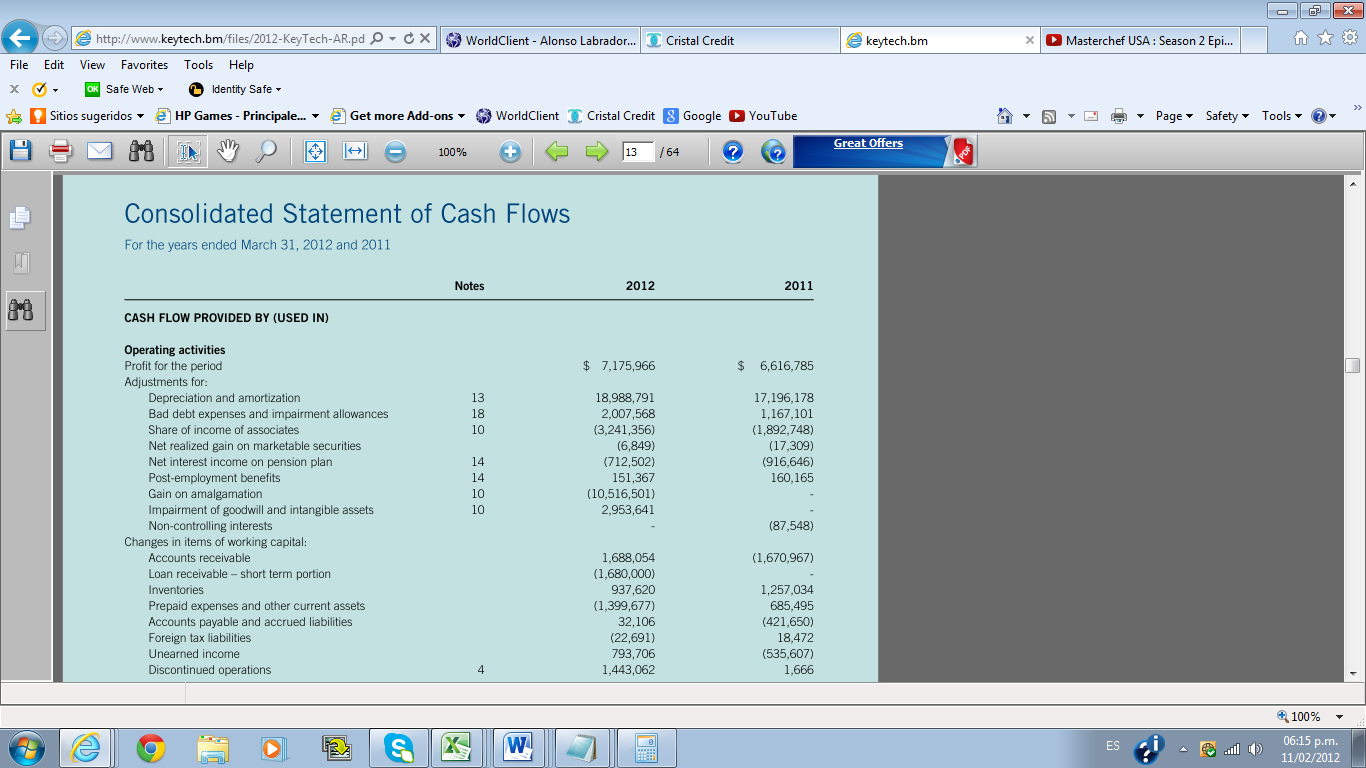Email the PDF using the envelope icon

click(x=99, y=152)
